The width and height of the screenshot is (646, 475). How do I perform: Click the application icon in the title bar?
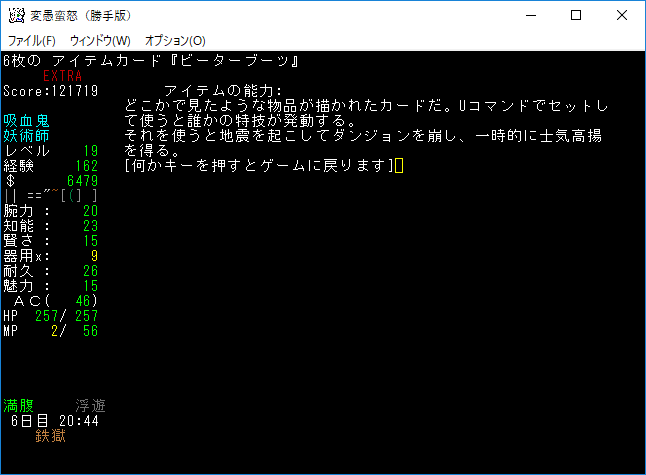tap(16, 16)
